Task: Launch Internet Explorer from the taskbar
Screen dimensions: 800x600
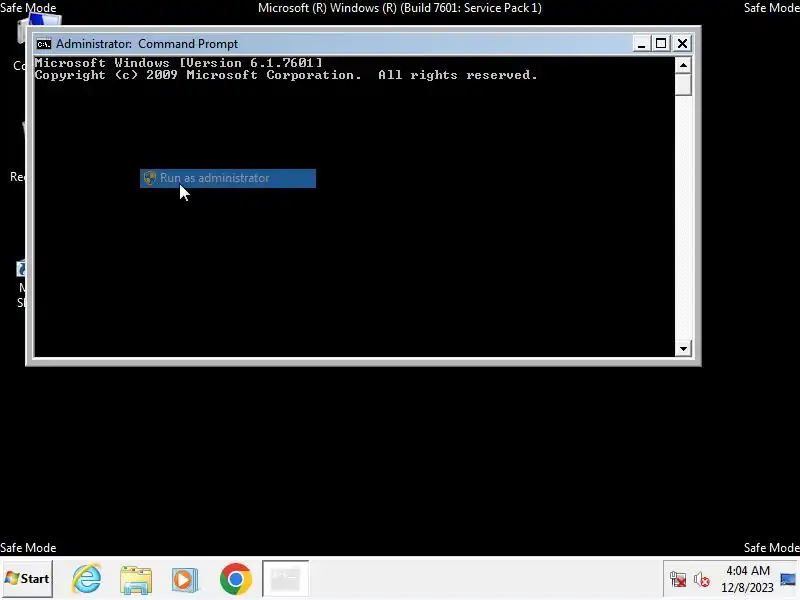Action: [x=87, y=579]
